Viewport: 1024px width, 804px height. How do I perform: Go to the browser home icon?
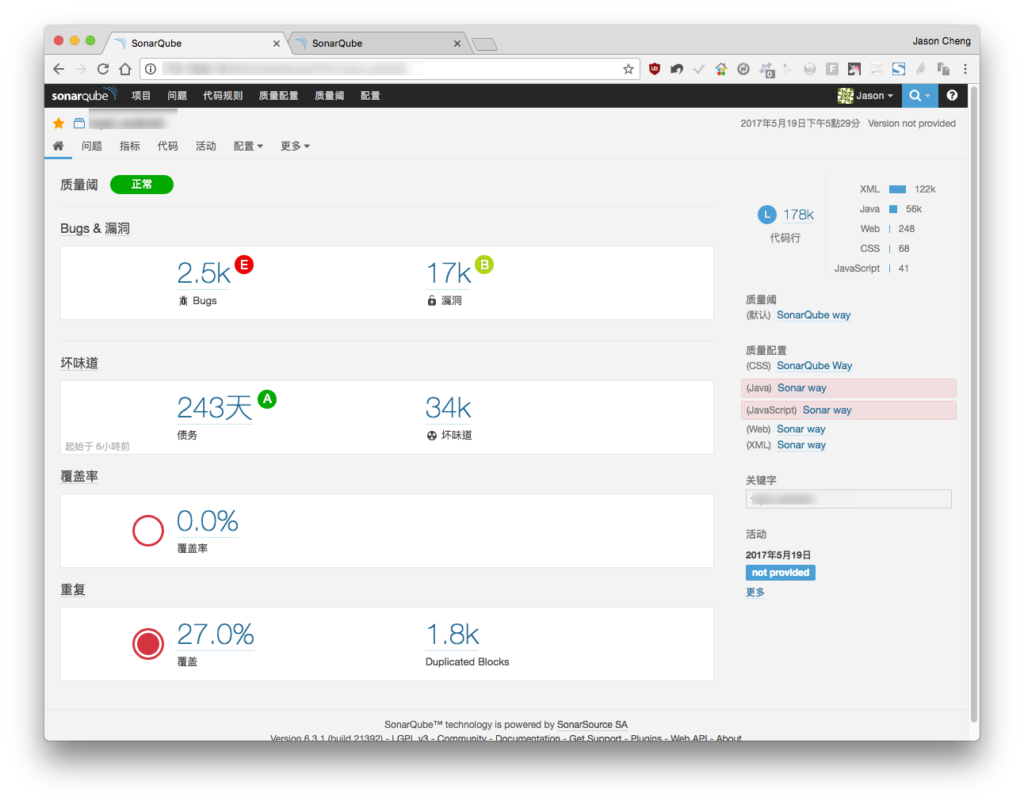(125, 69)
